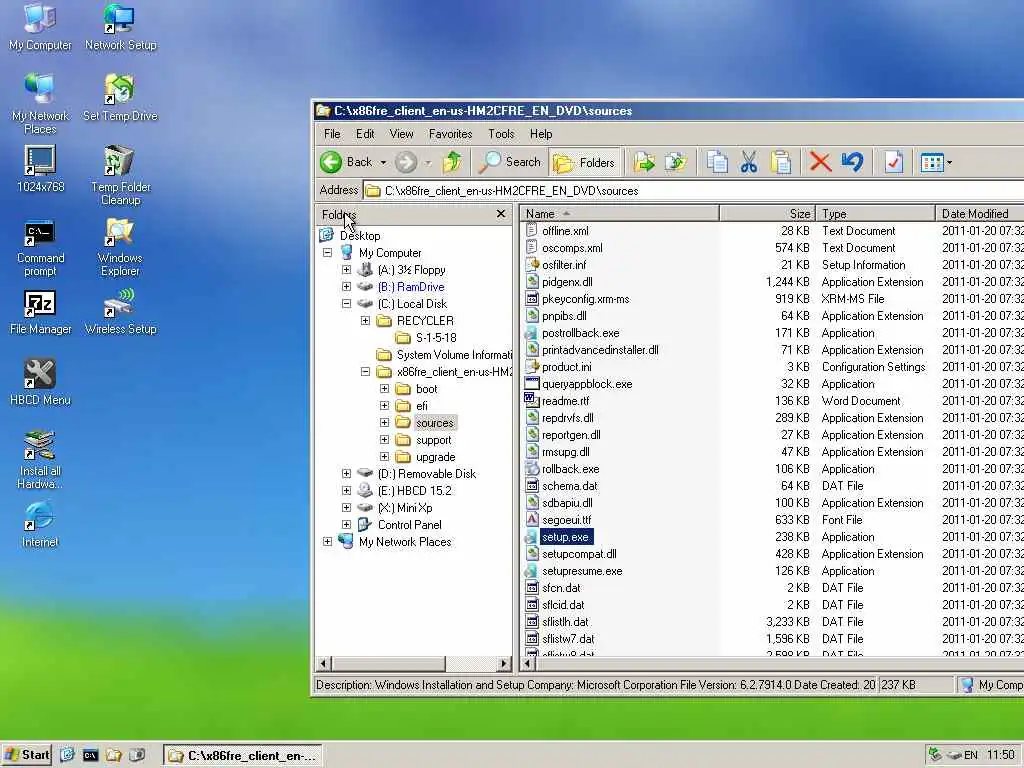
Task: Select the segoeui.ttf font file icon
Action: point(532,520)
